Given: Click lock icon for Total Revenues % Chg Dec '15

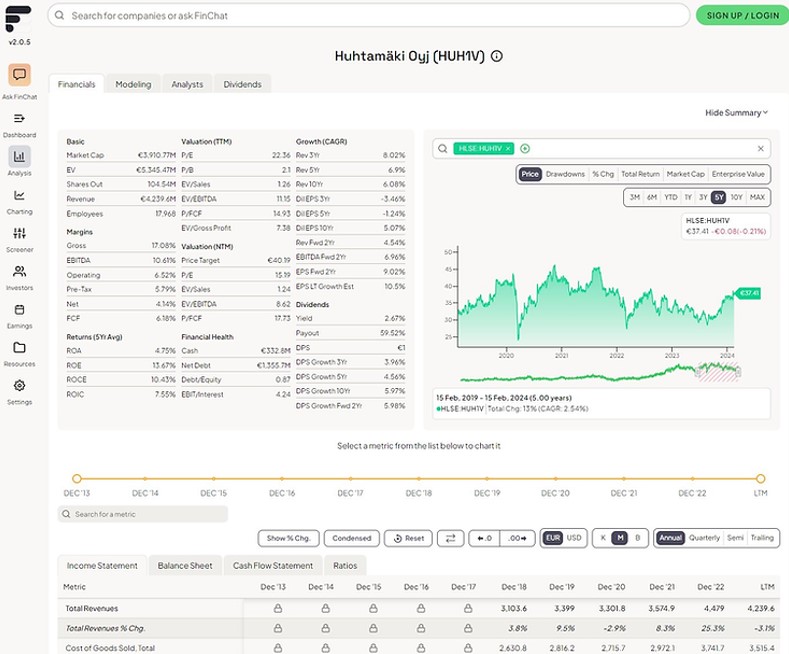Looking at the screenshot, I should (373, 628).
